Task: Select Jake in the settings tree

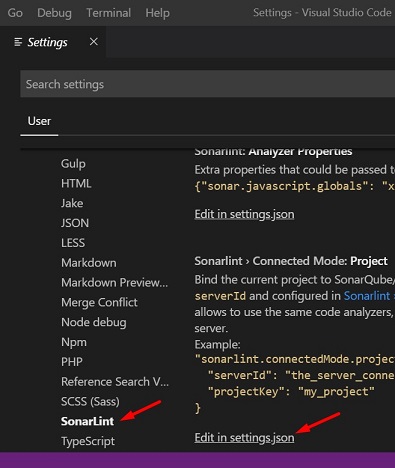Action: (72, 203)
